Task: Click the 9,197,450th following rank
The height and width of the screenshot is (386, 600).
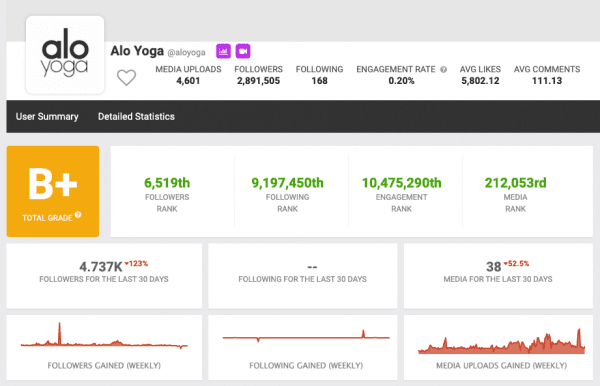Action: coord(287,183)
